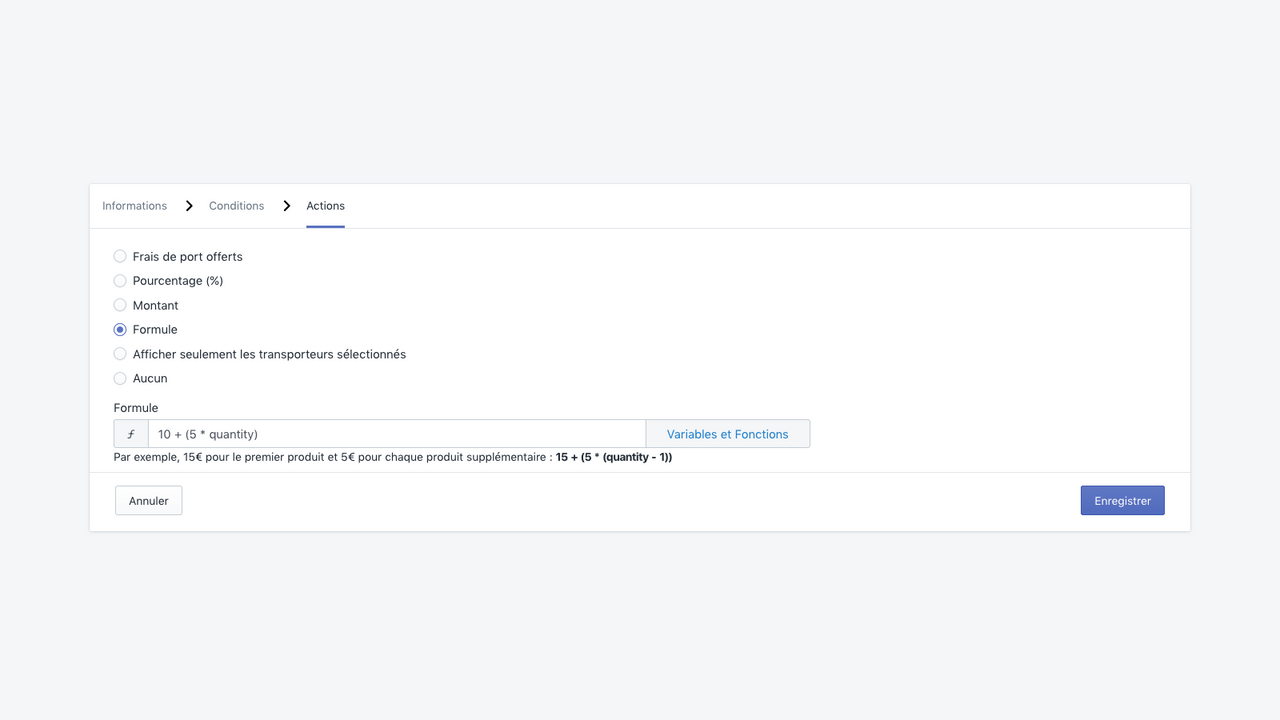Image resolution: width=1280 pixels, height=720 pixels.
Task: Click the Formule field label
Action: [x=136, y=408]
